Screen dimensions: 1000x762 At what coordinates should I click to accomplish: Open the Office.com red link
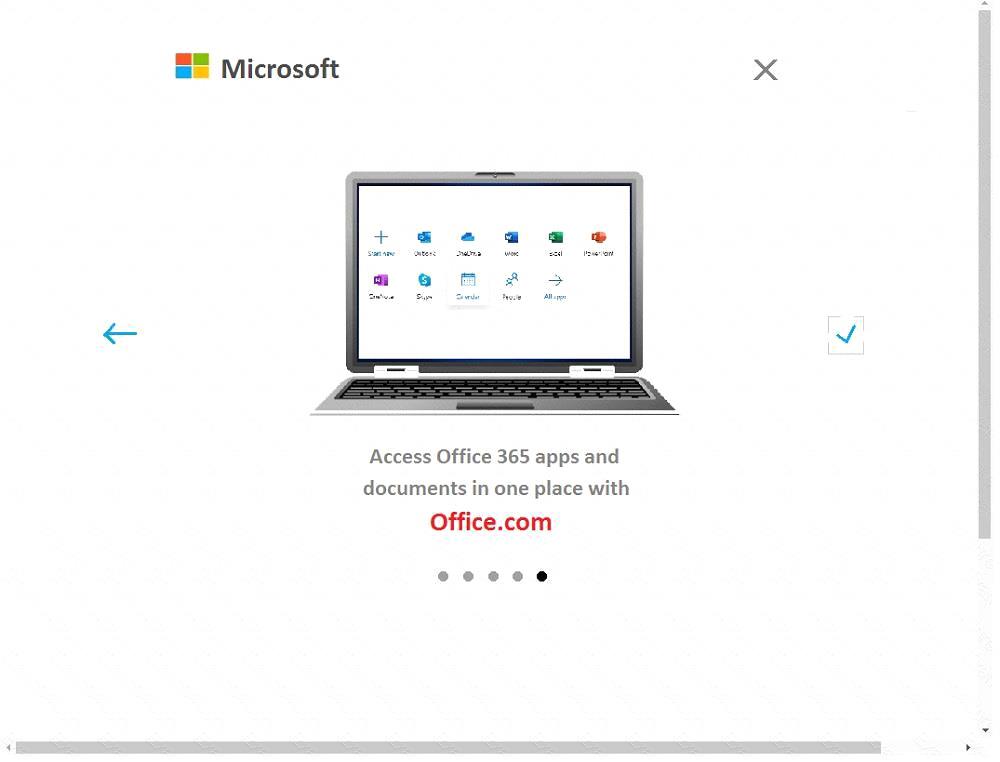point(490,522)
